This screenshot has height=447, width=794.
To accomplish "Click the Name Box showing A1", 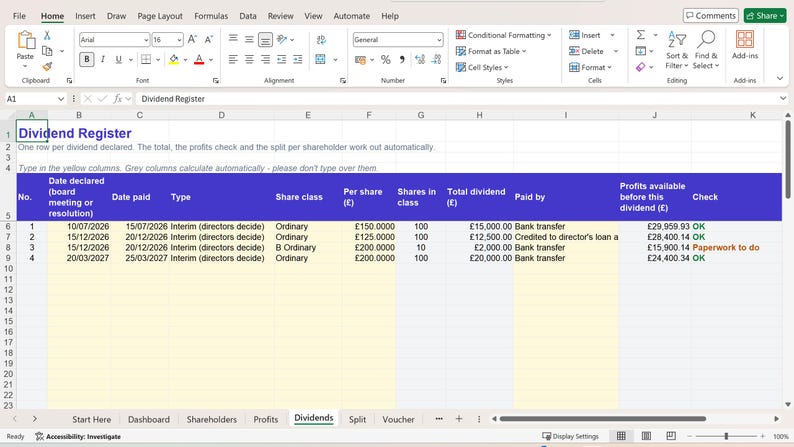I will (x=35, y=99).
